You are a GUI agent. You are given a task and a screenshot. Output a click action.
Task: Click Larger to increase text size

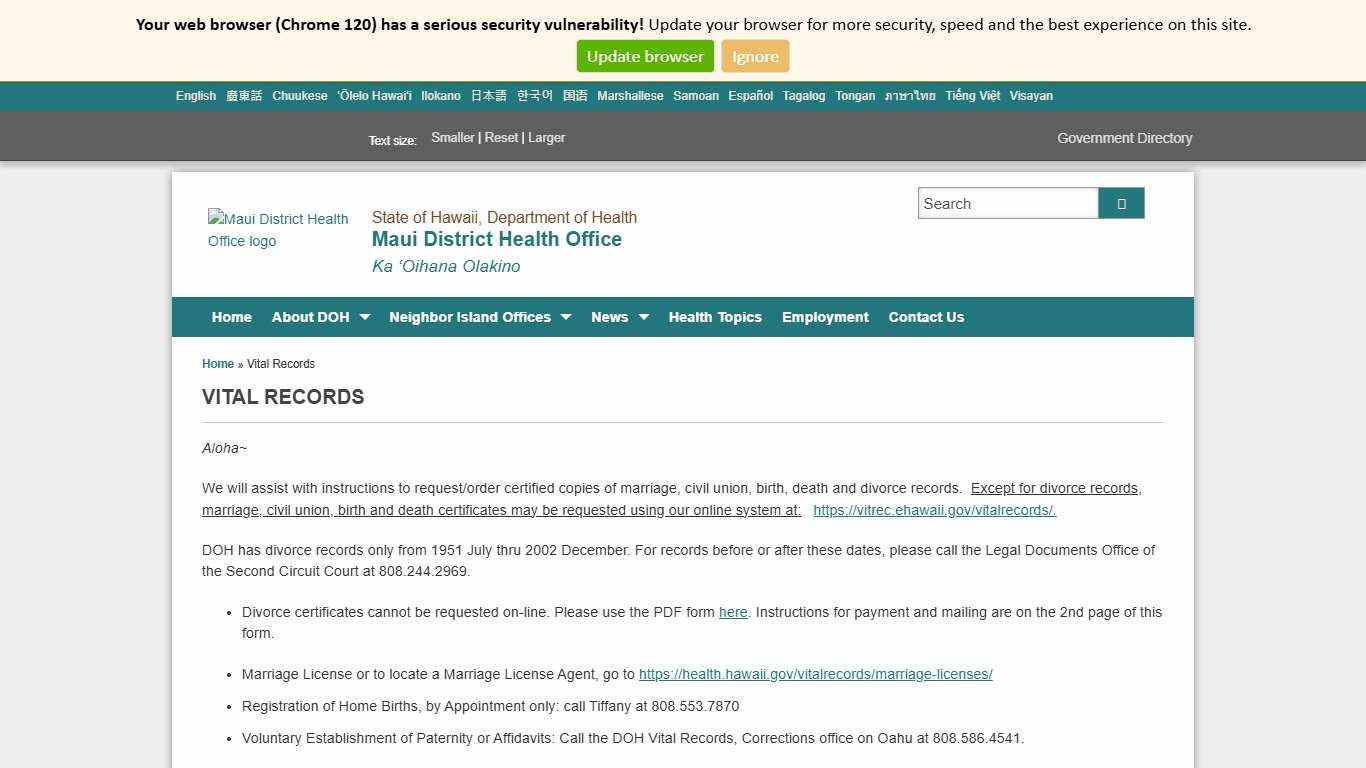click(x=547, y=137)
